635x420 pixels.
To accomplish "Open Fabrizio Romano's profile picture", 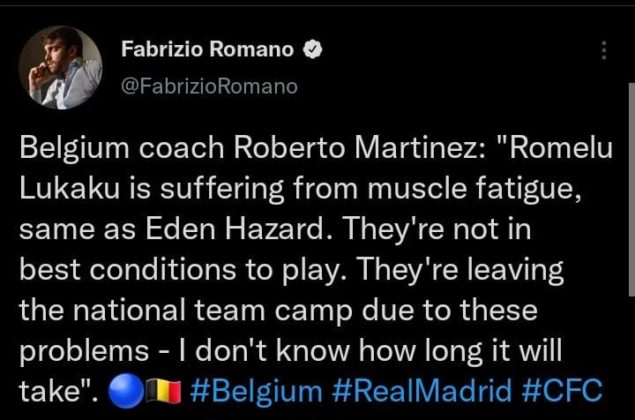I will [60, 68].
